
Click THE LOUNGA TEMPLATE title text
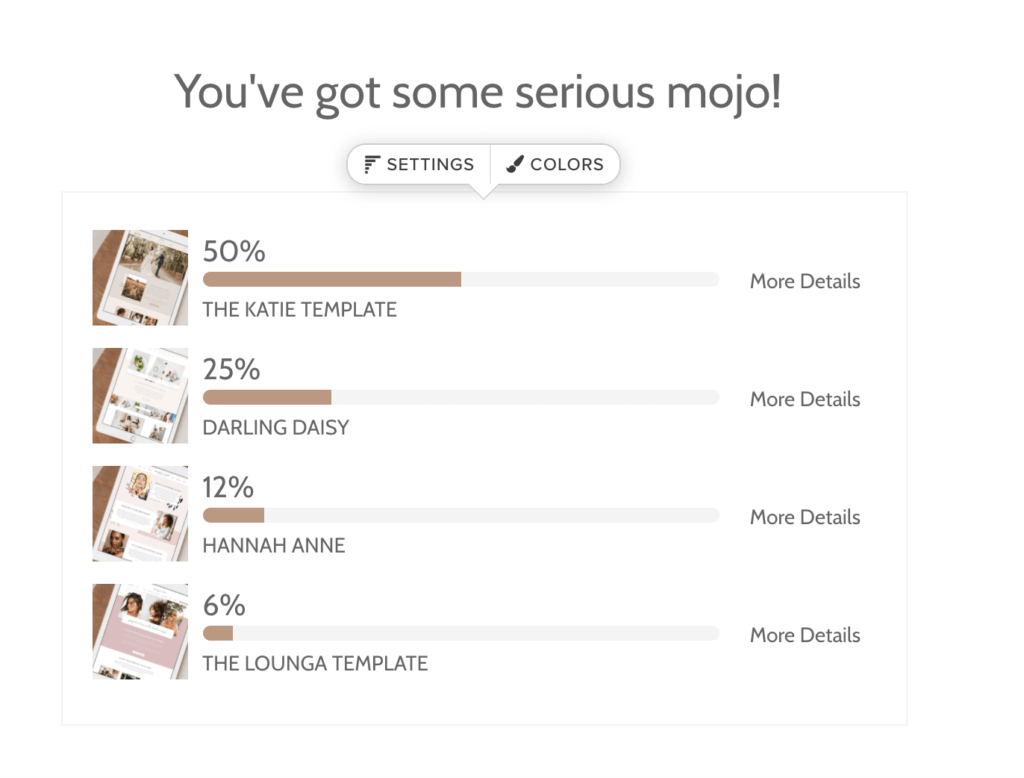pos(315,664)
